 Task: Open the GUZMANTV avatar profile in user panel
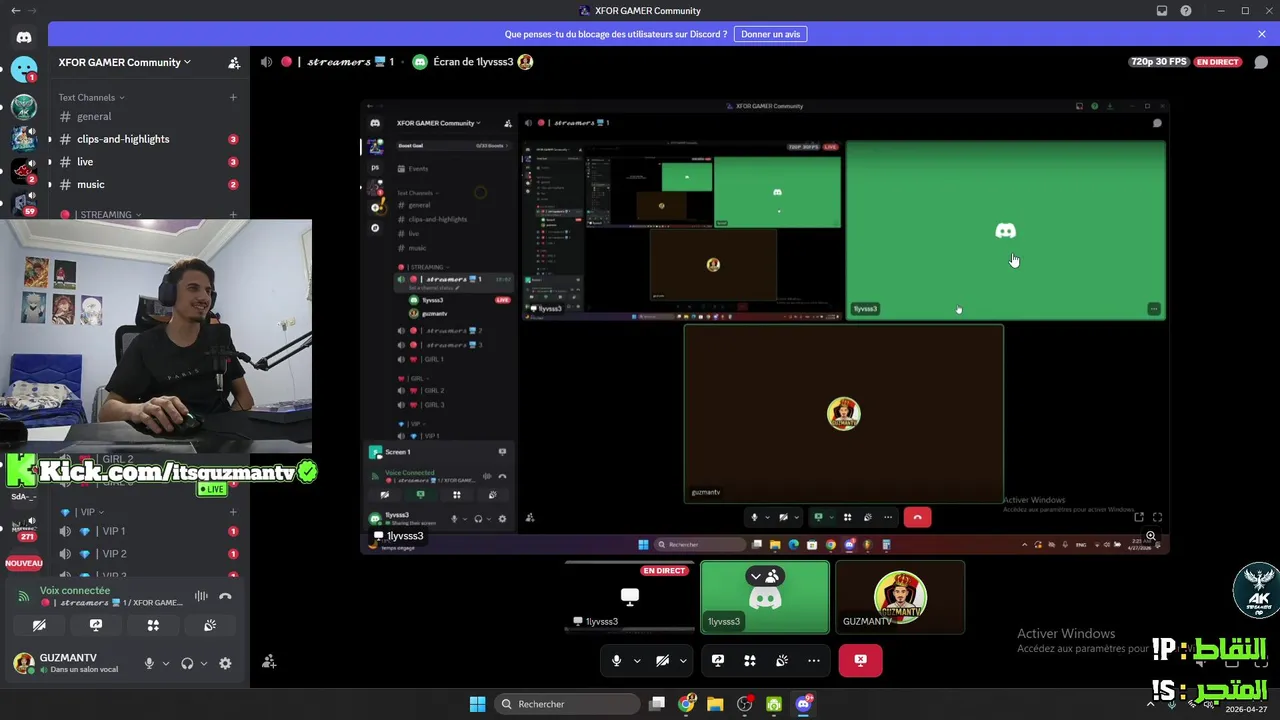[23, 662]
